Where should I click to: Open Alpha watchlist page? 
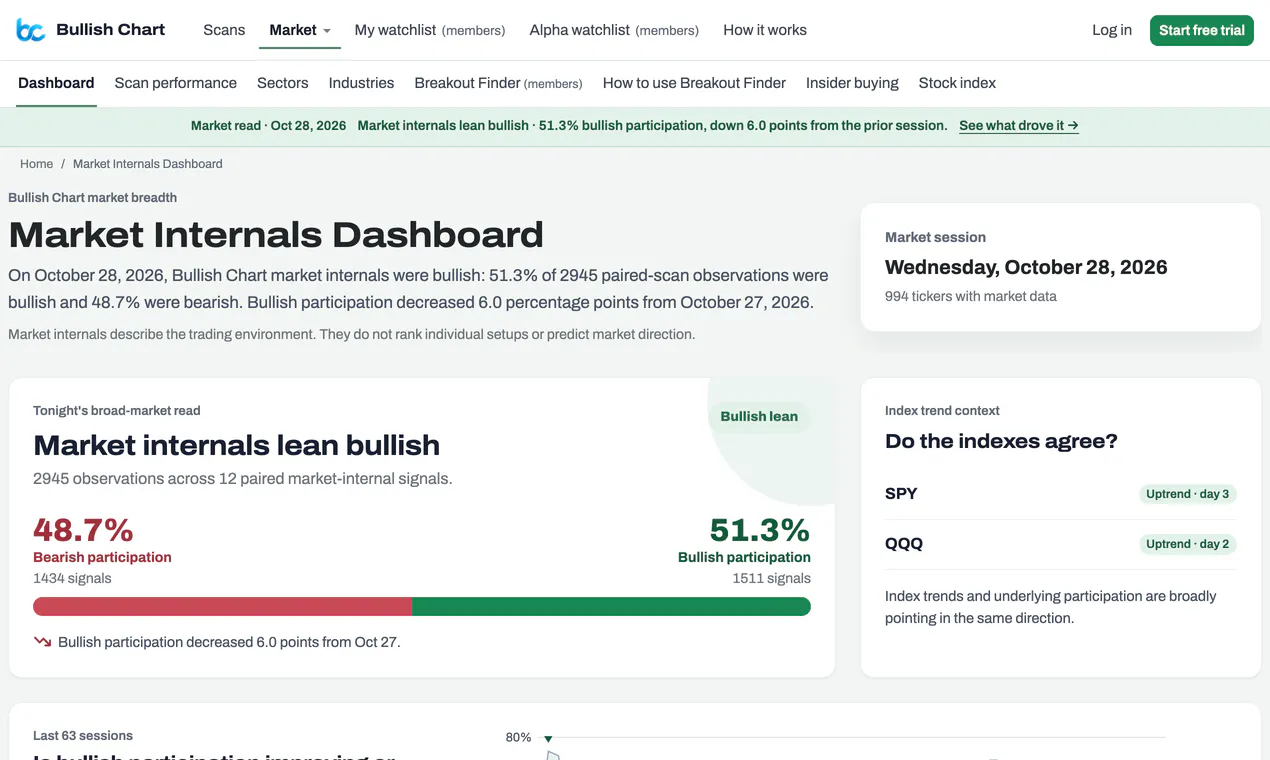[x=614, y=30]
